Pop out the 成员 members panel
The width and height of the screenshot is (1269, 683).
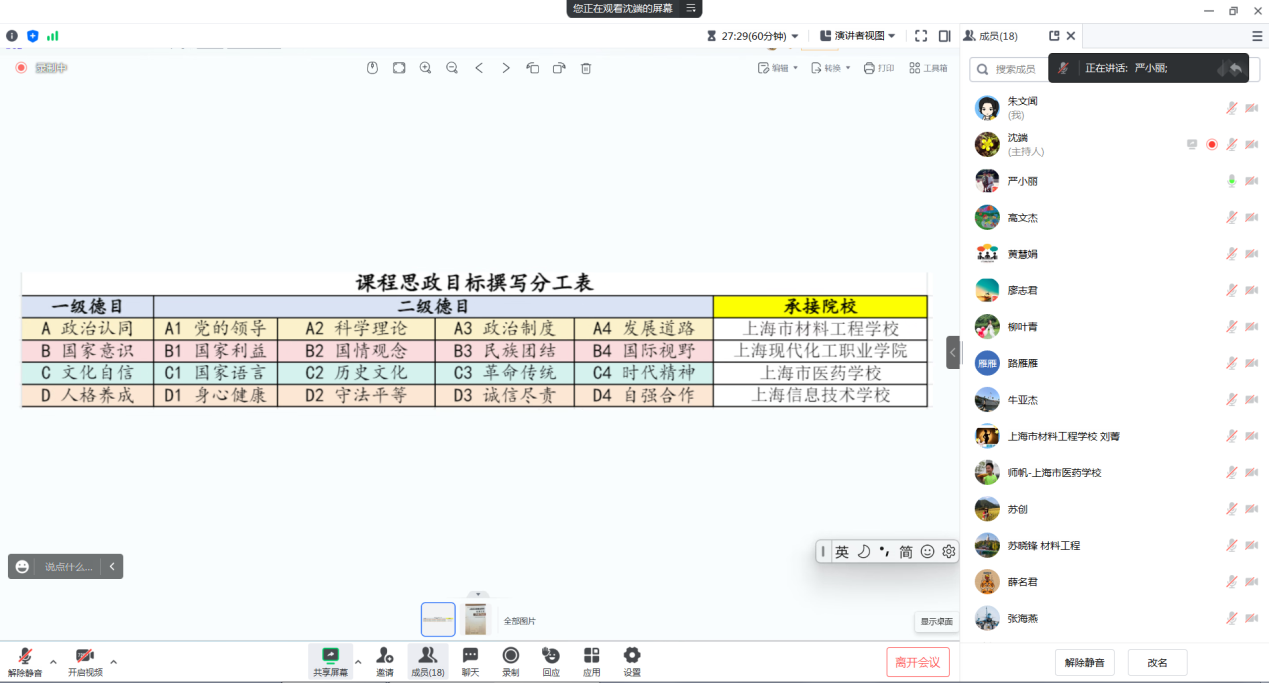(1054, 36)
